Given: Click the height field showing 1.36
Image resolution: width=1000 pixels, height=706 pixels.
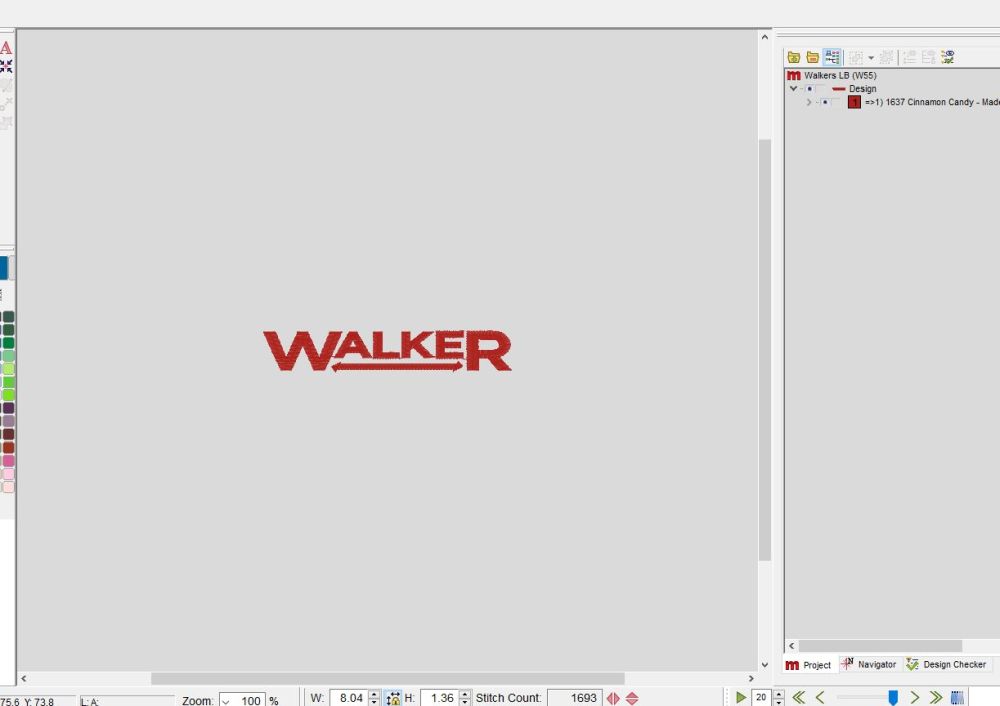Looking at the screenshot, I should pos(441,698).
